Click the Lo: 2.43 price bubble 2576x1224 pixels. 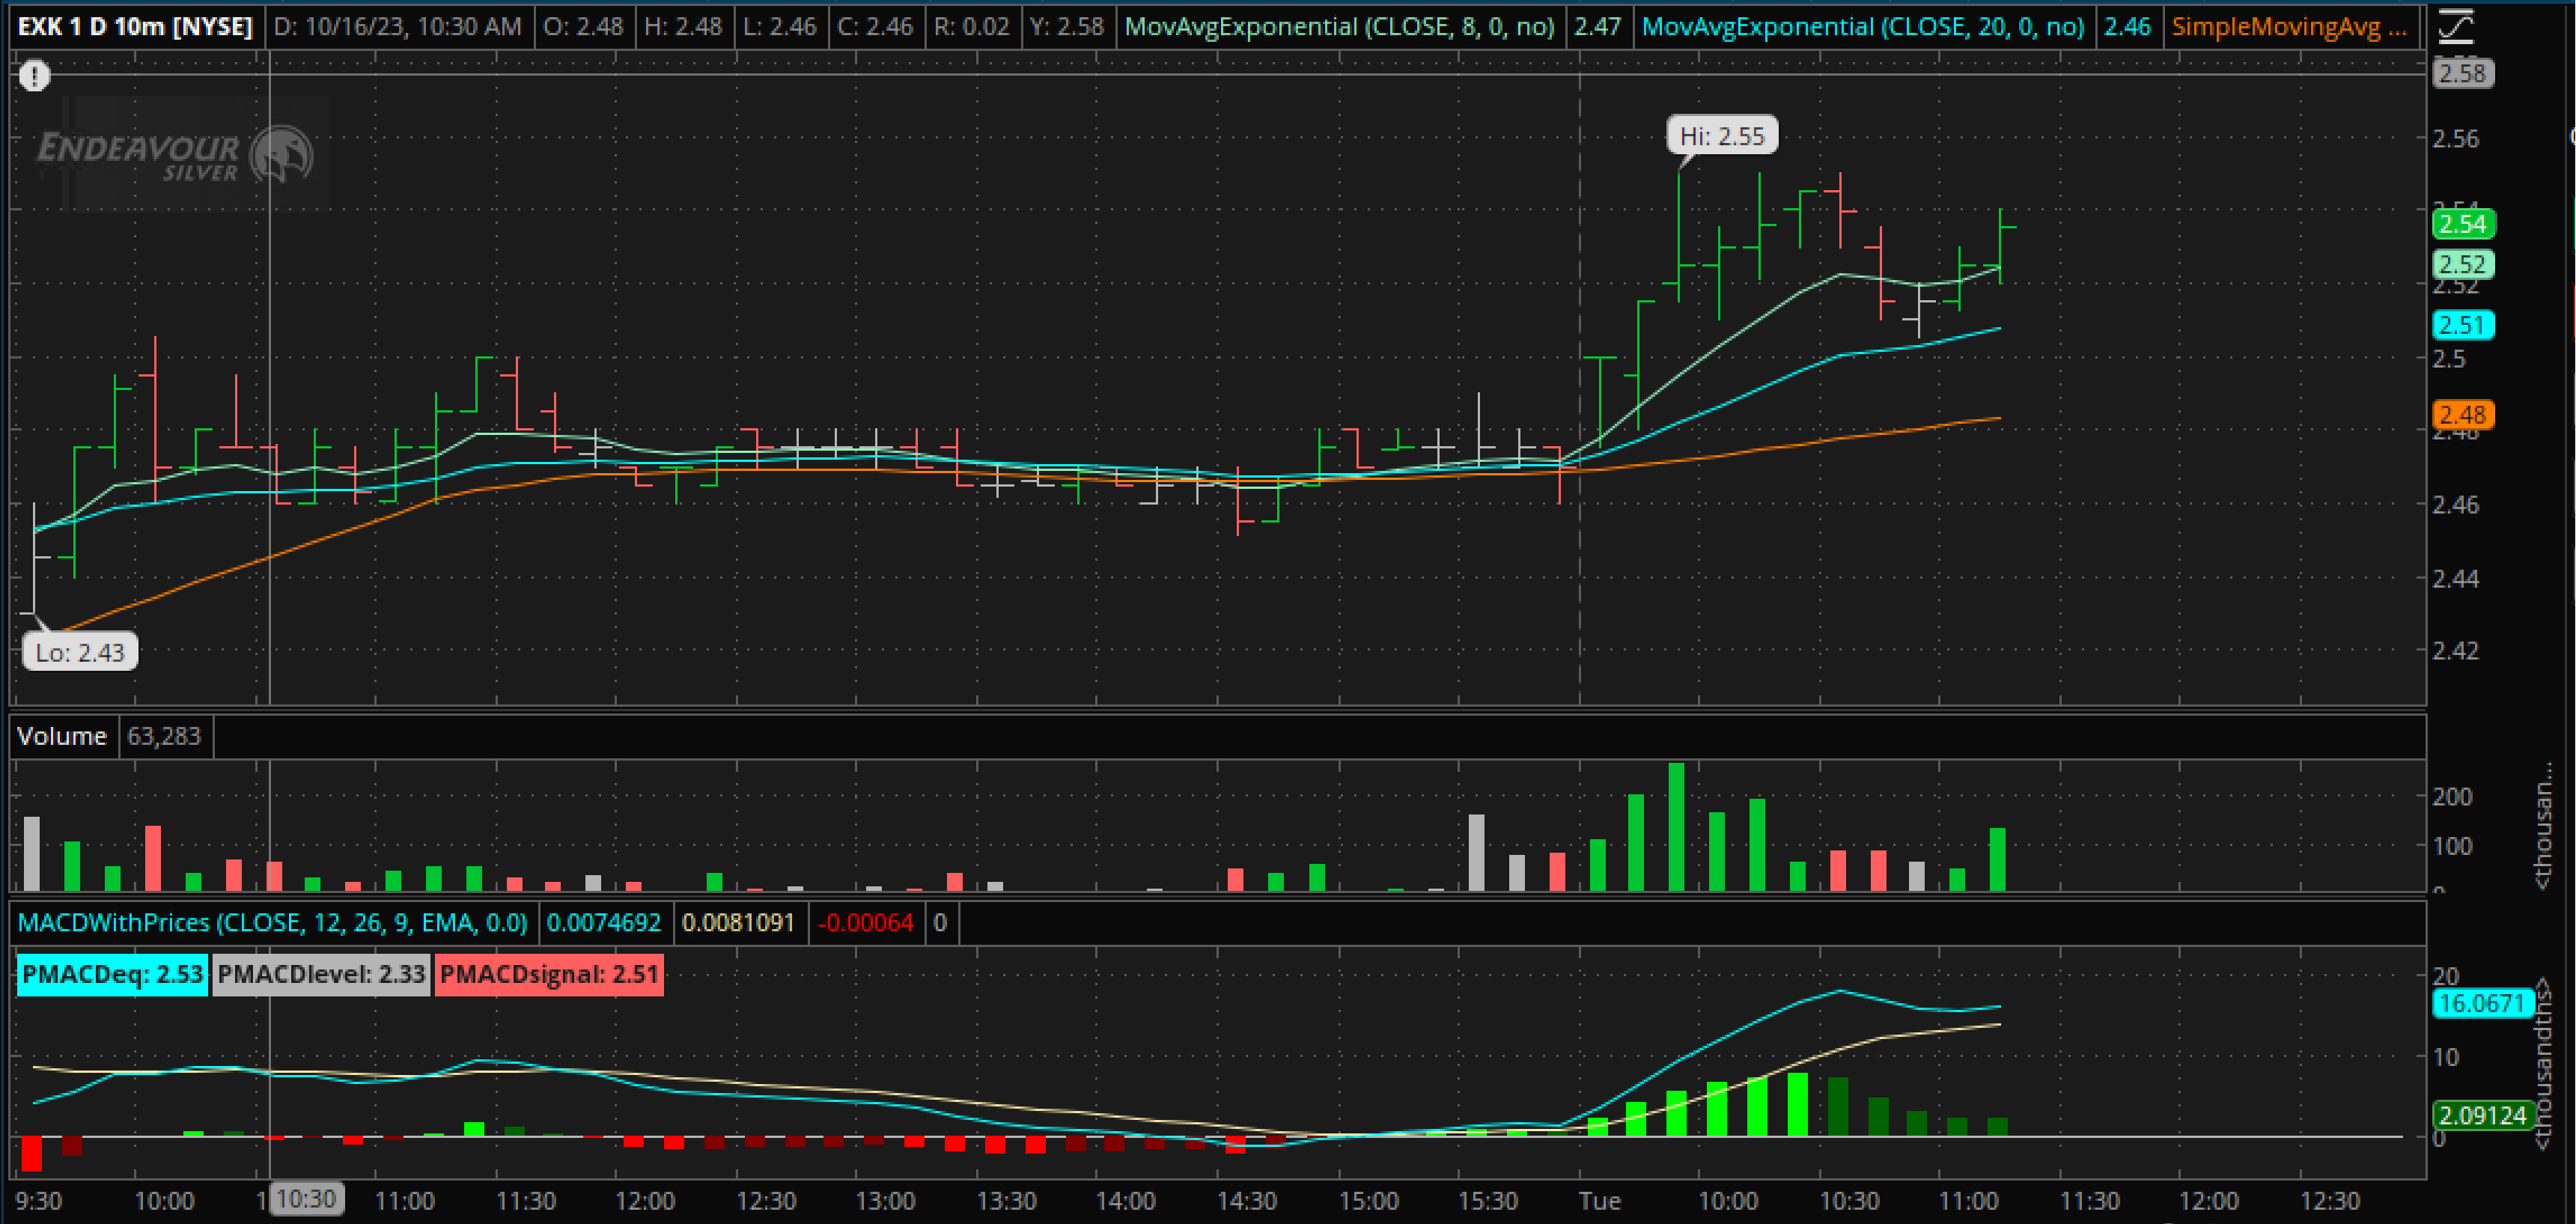pos(80,653)
